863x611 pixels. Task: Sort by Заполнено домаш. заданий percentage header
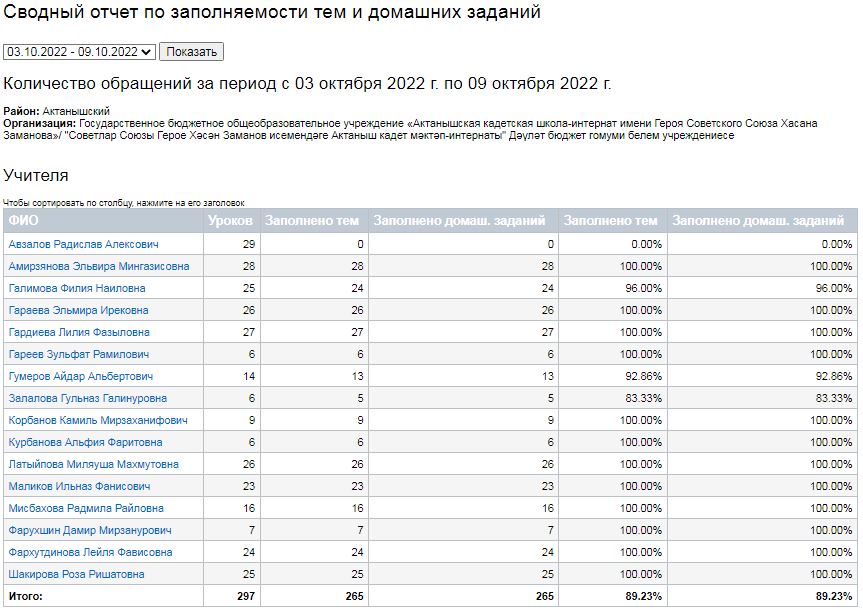[x=761, y=221]
